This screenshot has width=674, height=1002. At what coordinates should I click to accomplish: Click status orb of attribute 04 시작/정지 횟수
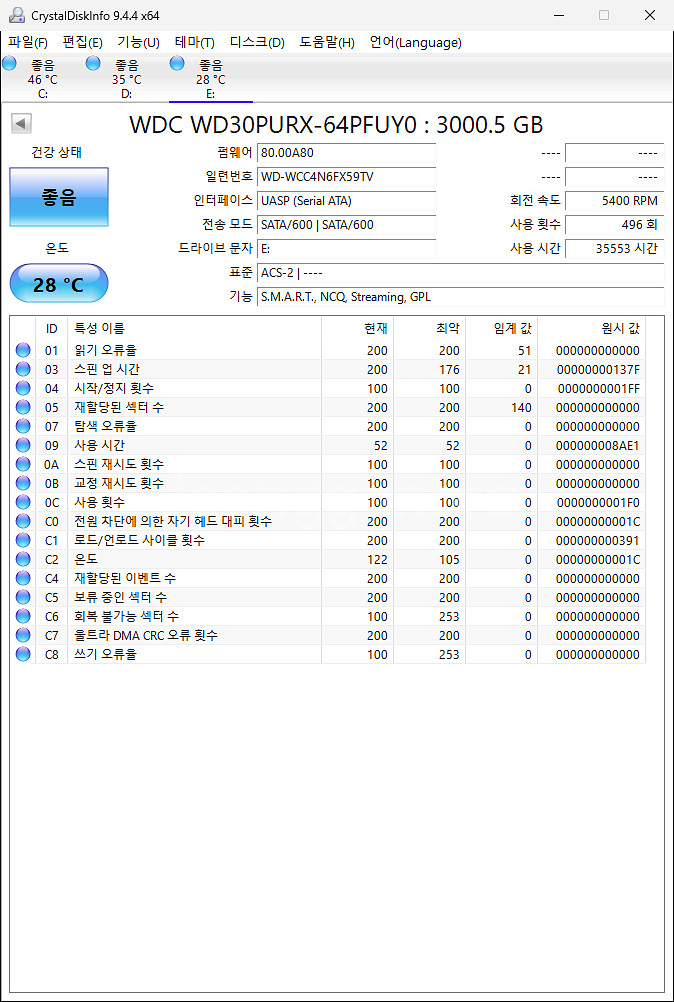coord(23,388)
